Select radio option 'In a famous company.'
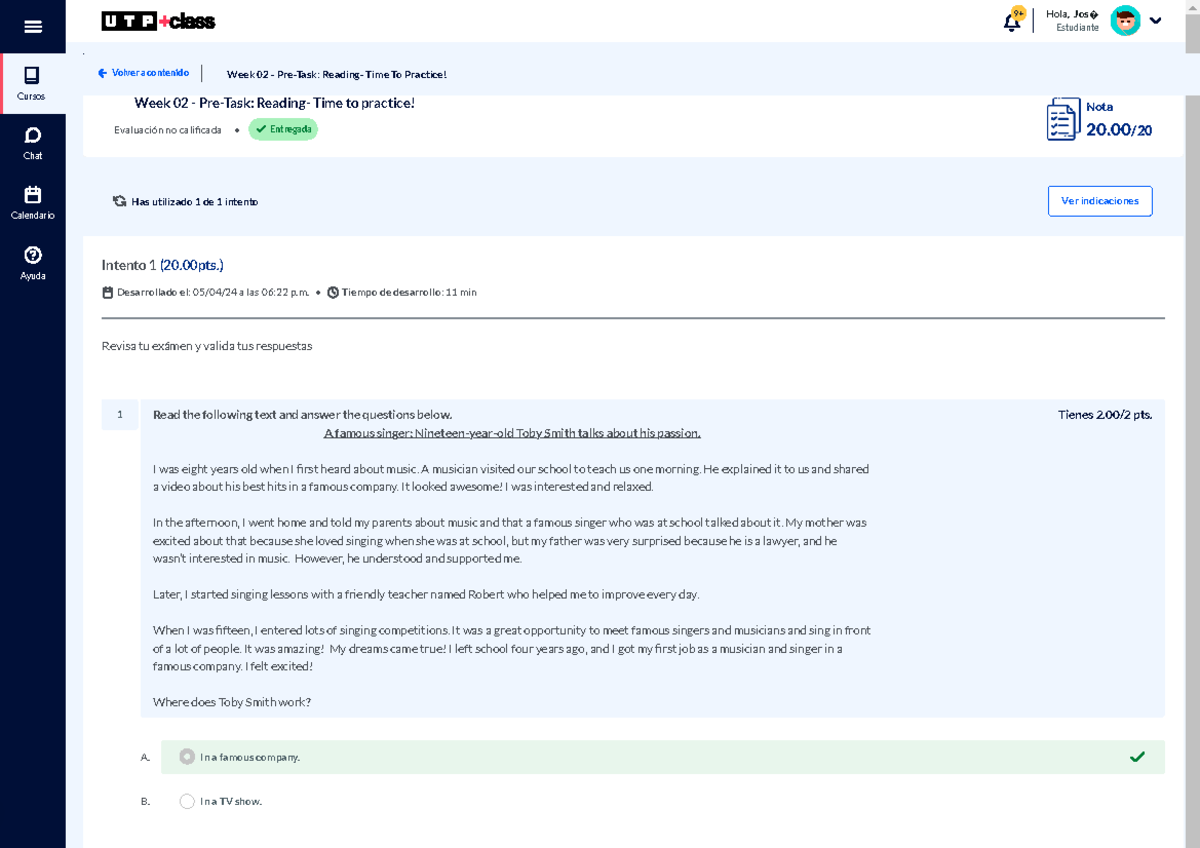Screen dimensions: 1200x848 (x=187, y=757)
